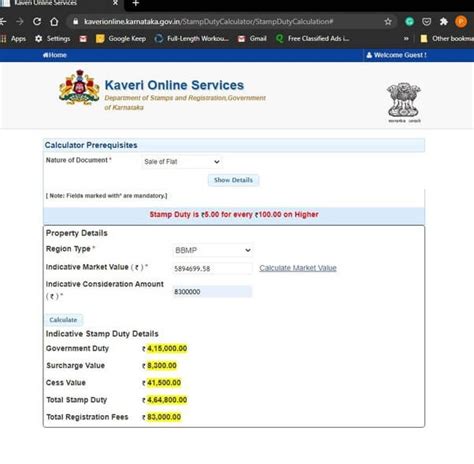
Task: Open the Nature of Document dropdown
Action: [x=182, y=162]
